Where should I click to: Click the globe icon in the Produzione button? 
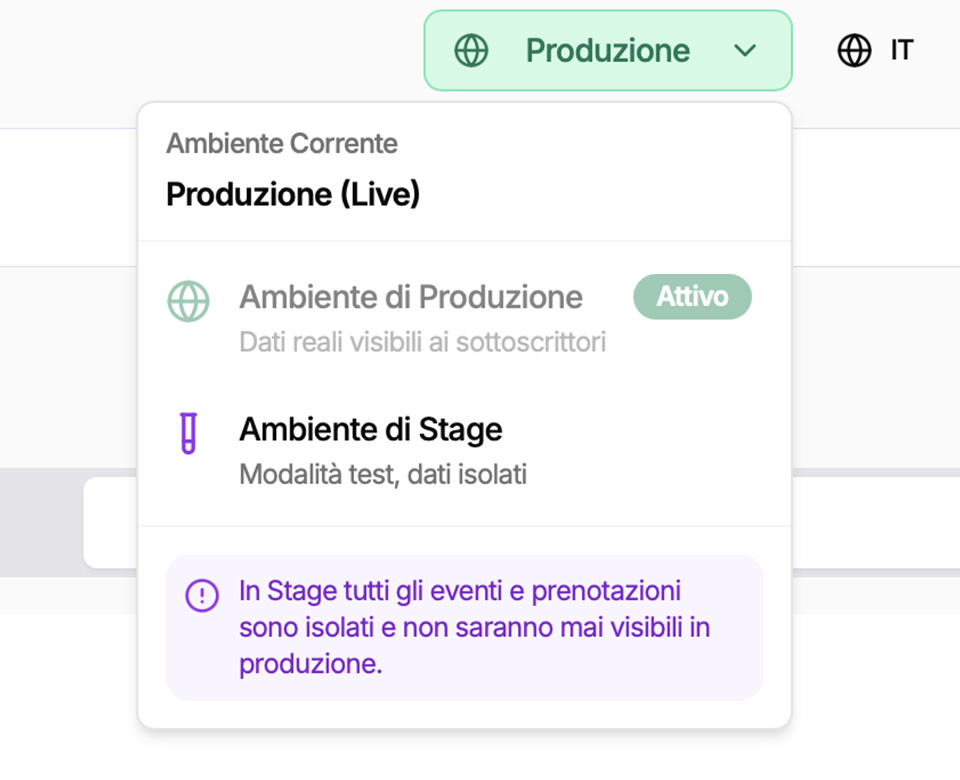click(471, 50)
